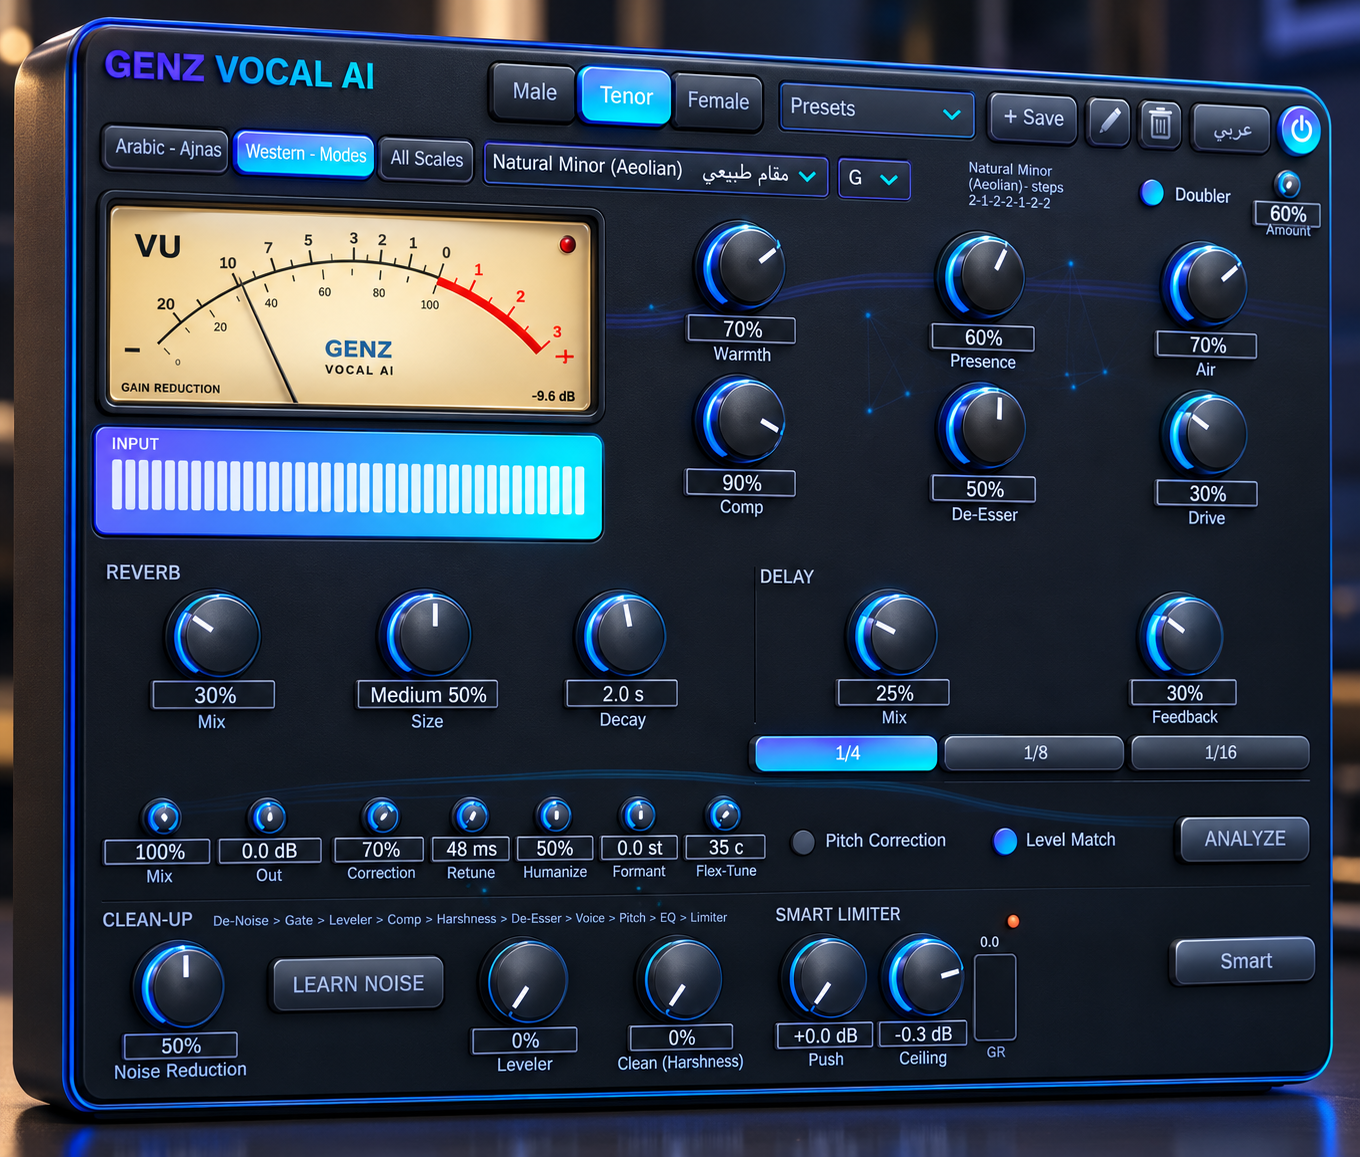Click the Ceiling knob
The image size is (1360, 1157).
point(924,975)
